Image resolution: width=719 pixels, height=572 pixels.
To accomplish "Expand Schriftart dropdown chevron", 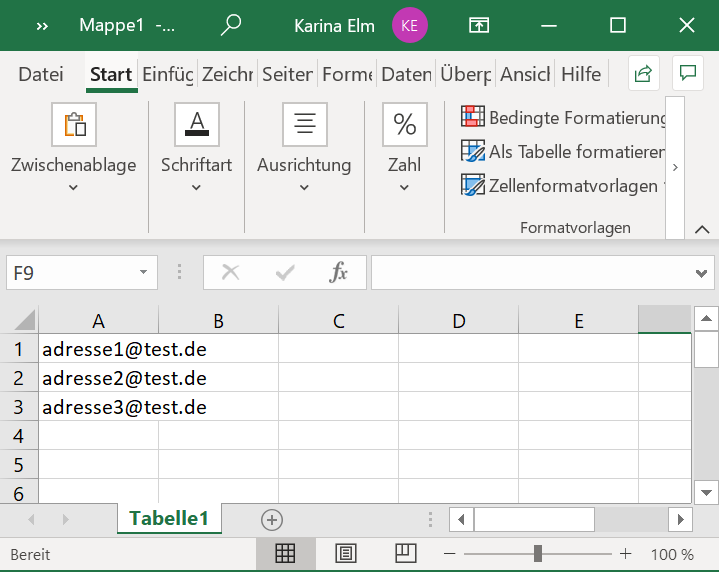I will click(x=196, y=187).
